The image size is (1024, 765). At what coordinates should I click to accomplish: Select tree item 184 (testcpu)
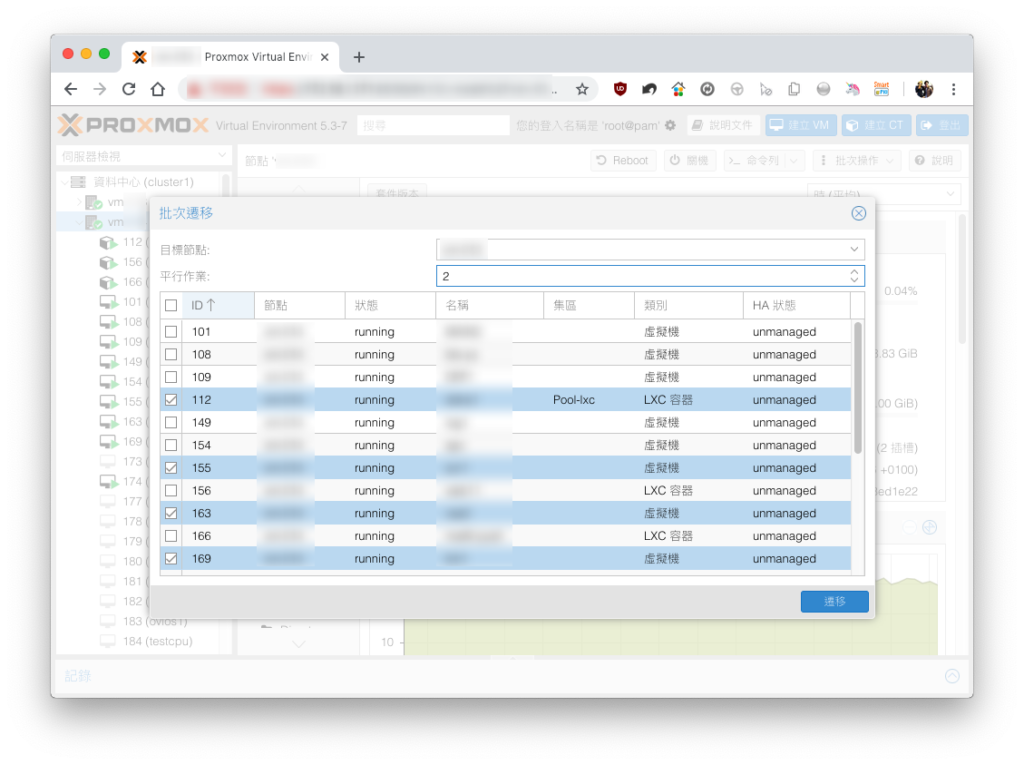(157, 642)
